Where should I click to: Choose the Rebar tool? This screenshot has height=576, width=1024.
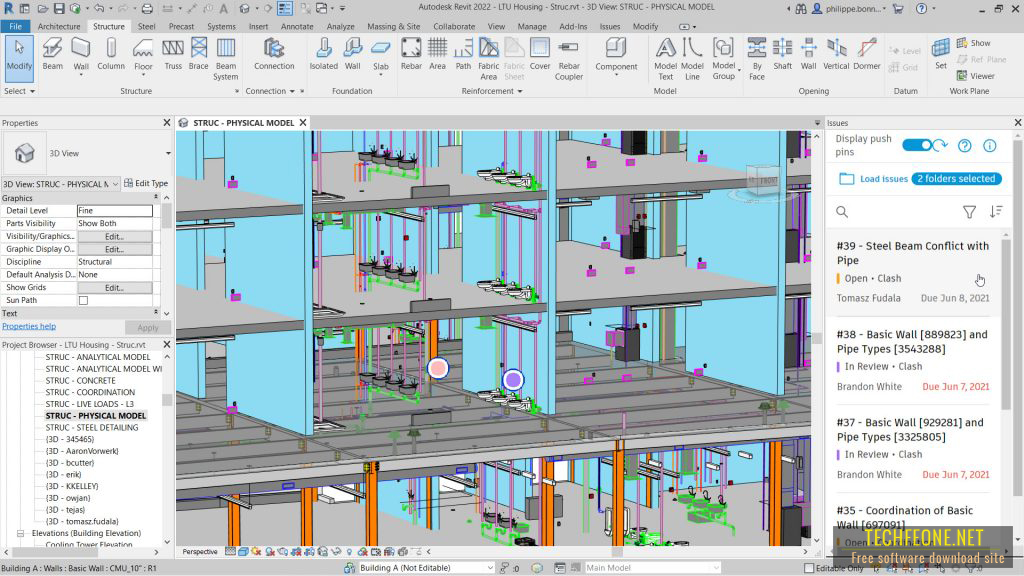[x=411, y=54]
